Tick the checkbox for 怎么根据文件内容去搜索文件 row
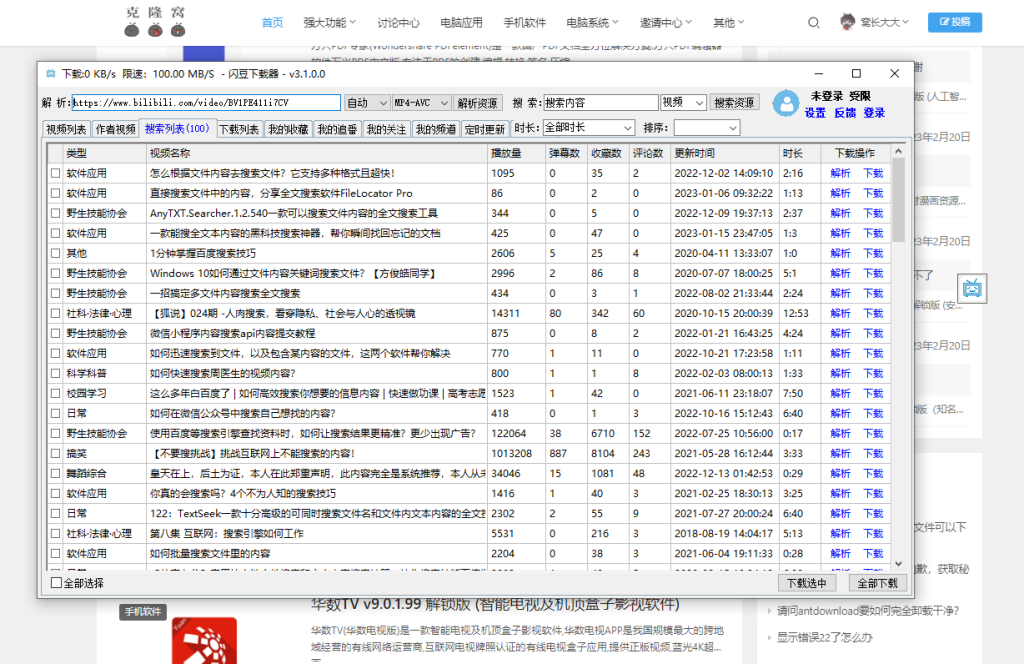The width and height of the screenshot is (1024, 664). [56, 174]
